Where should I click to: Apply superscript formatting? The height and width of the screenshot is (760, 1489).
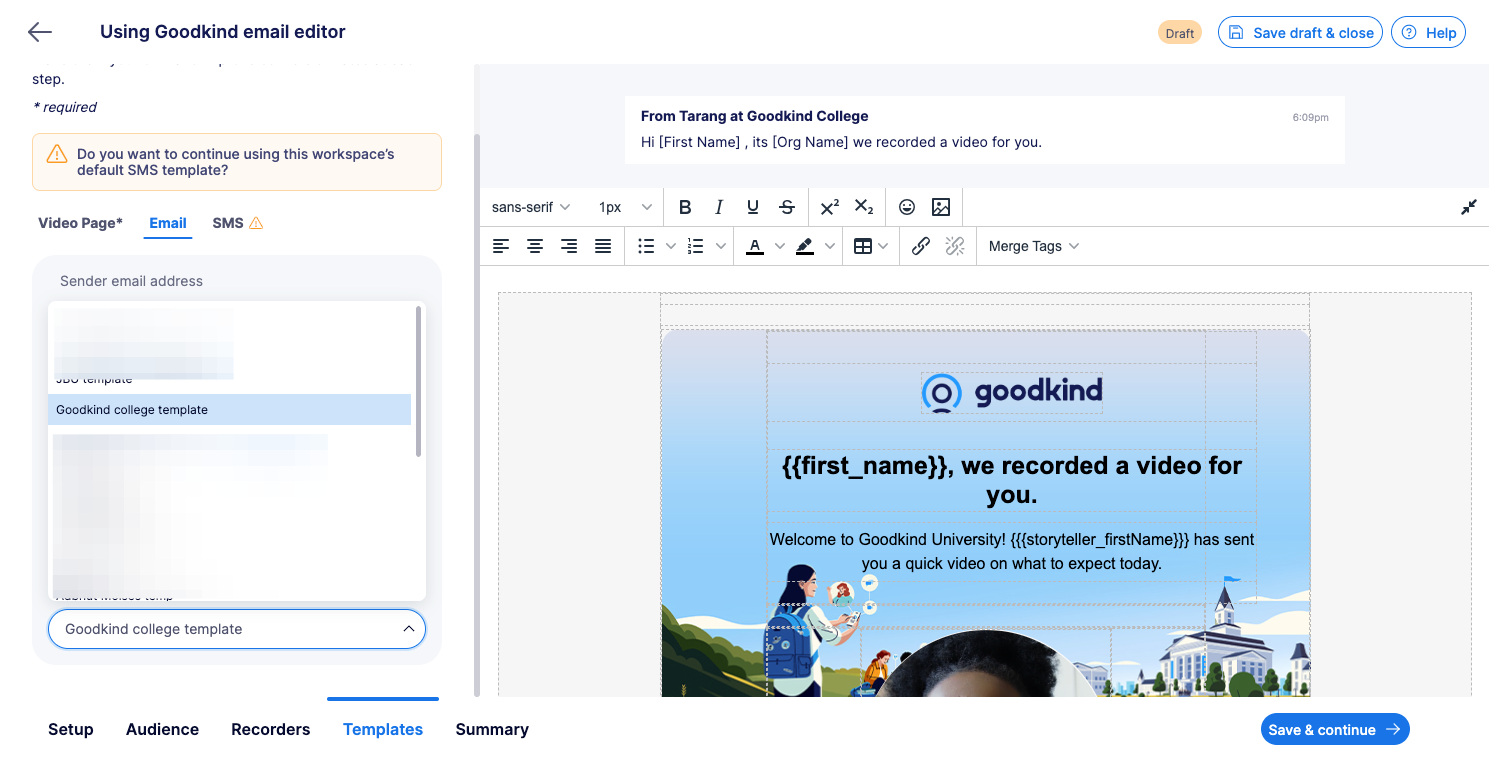pyautogui.click(x=830, y=207)
